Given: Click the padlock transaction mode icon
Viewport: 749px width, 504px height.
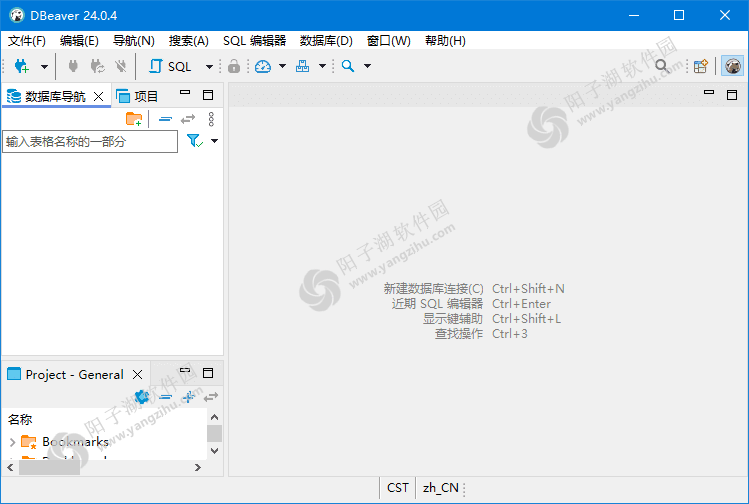Looking at the screenshot, I should tap(234, 66).
